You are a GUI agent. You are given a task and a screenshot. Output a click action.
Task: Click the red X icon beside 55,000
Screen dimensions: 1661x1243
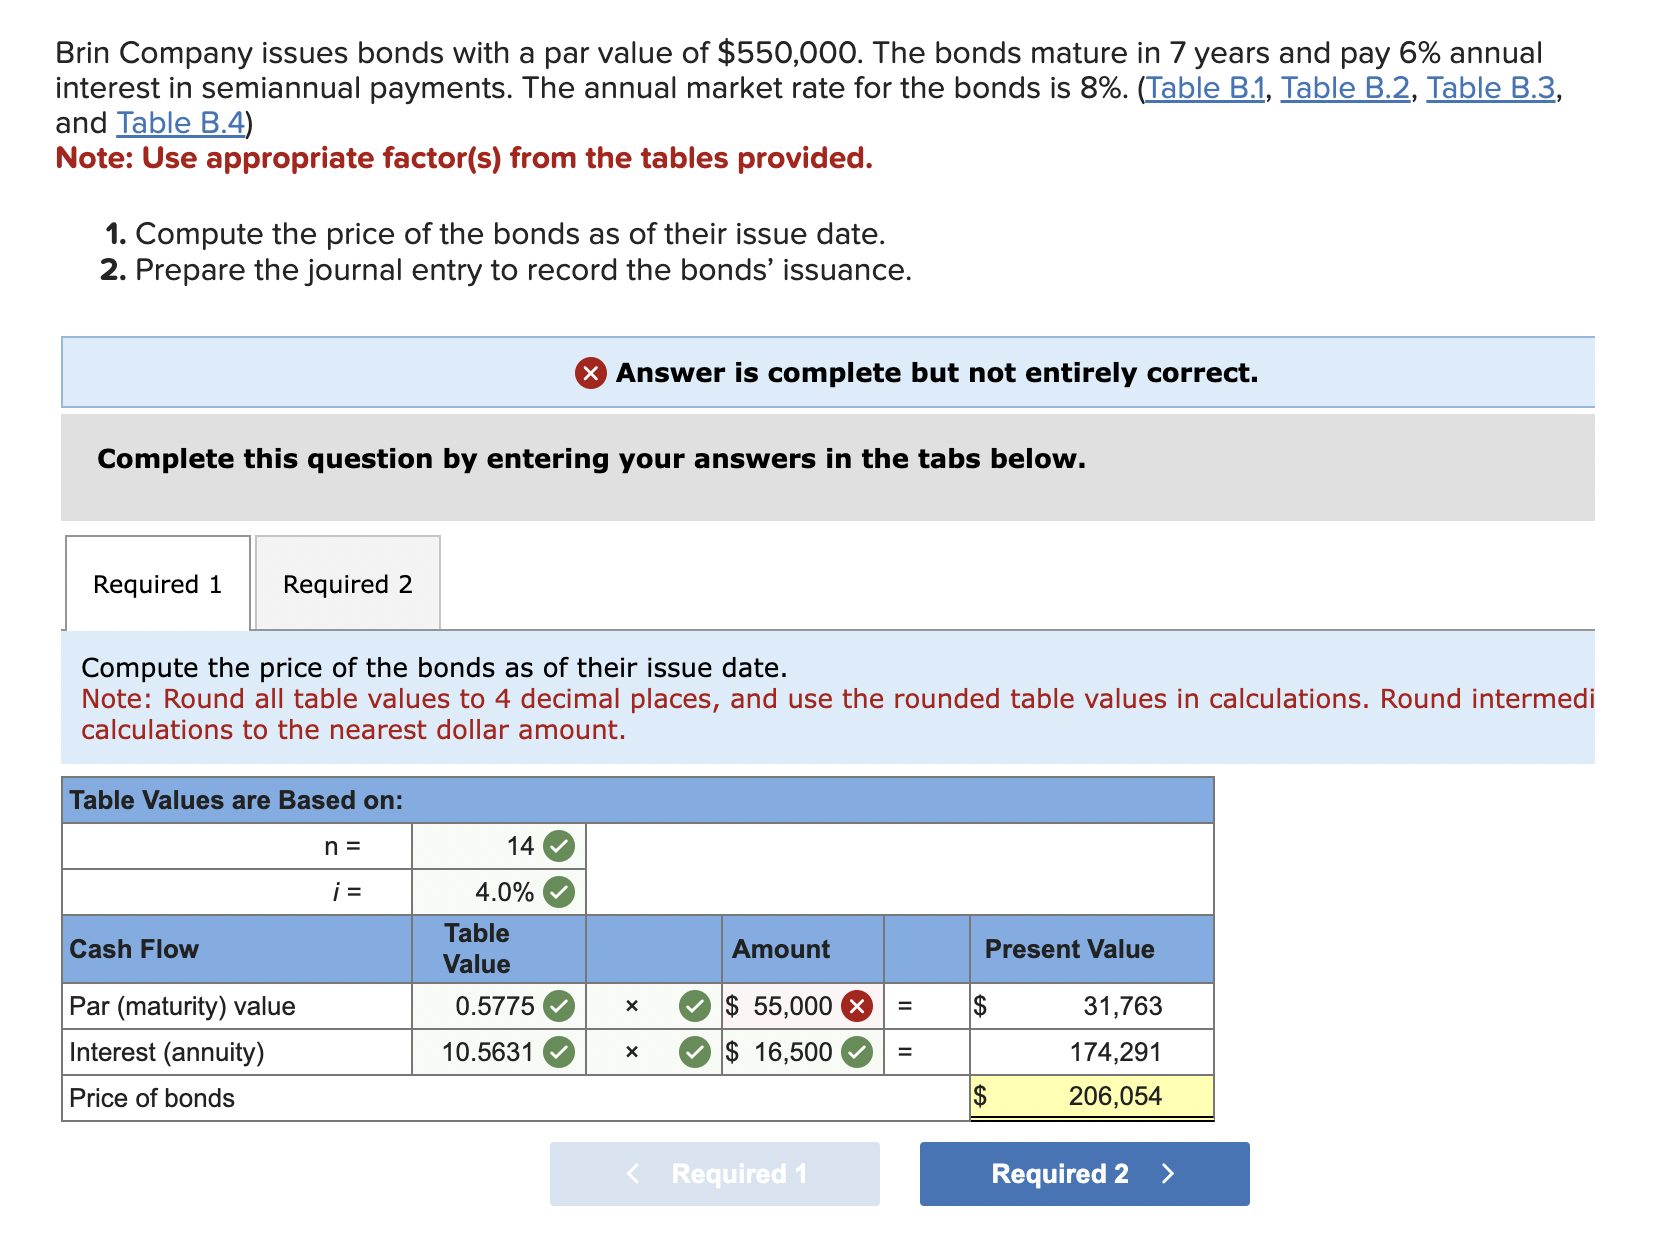857,1006
